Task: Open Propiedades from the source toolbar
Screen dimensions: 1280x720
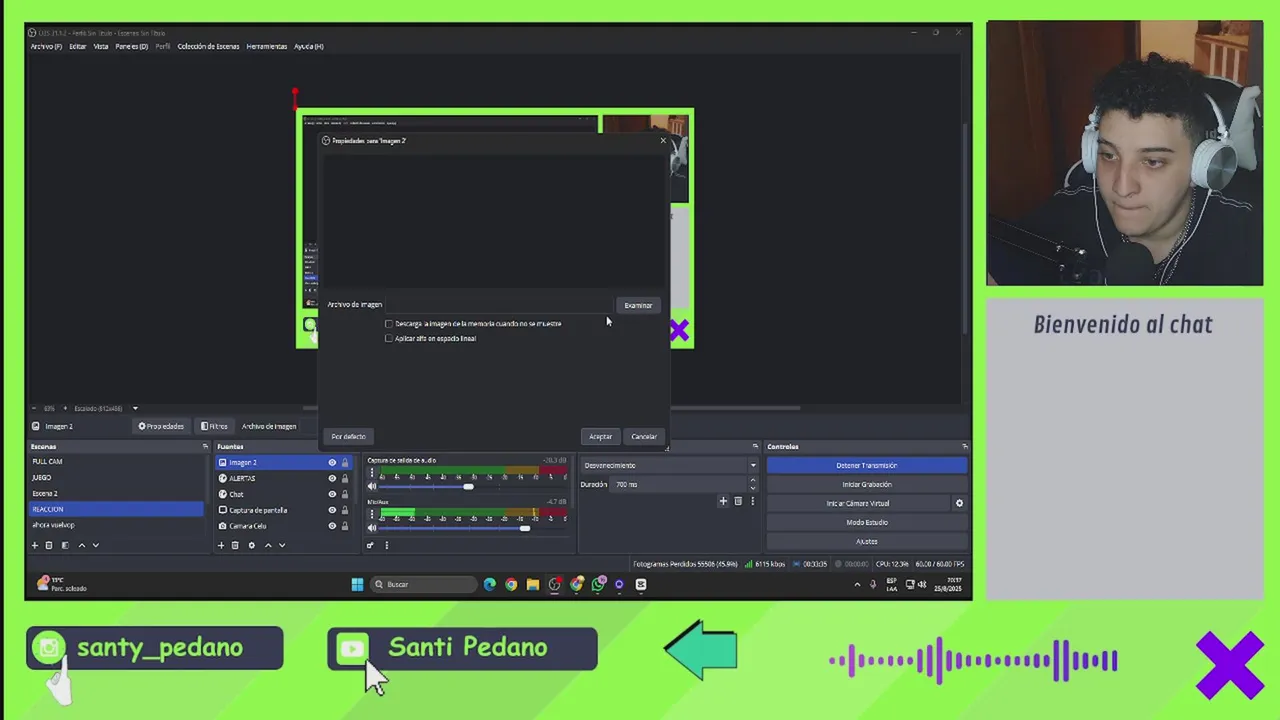Action: coord(161,426)
